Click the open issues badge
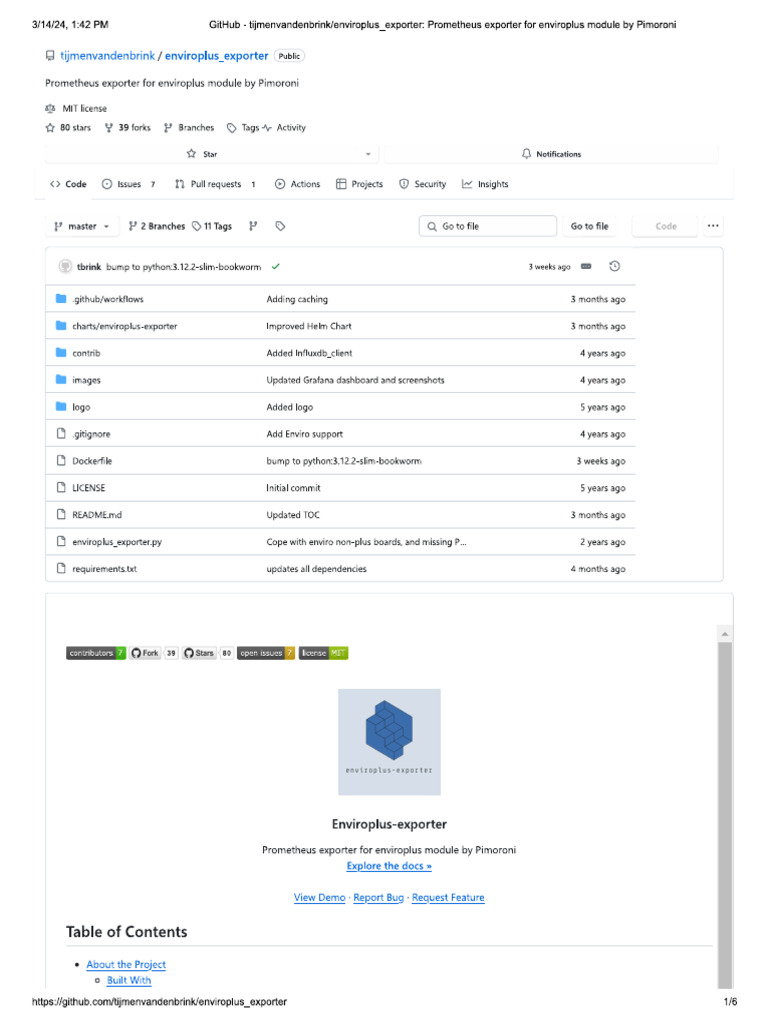 point(266,653)
